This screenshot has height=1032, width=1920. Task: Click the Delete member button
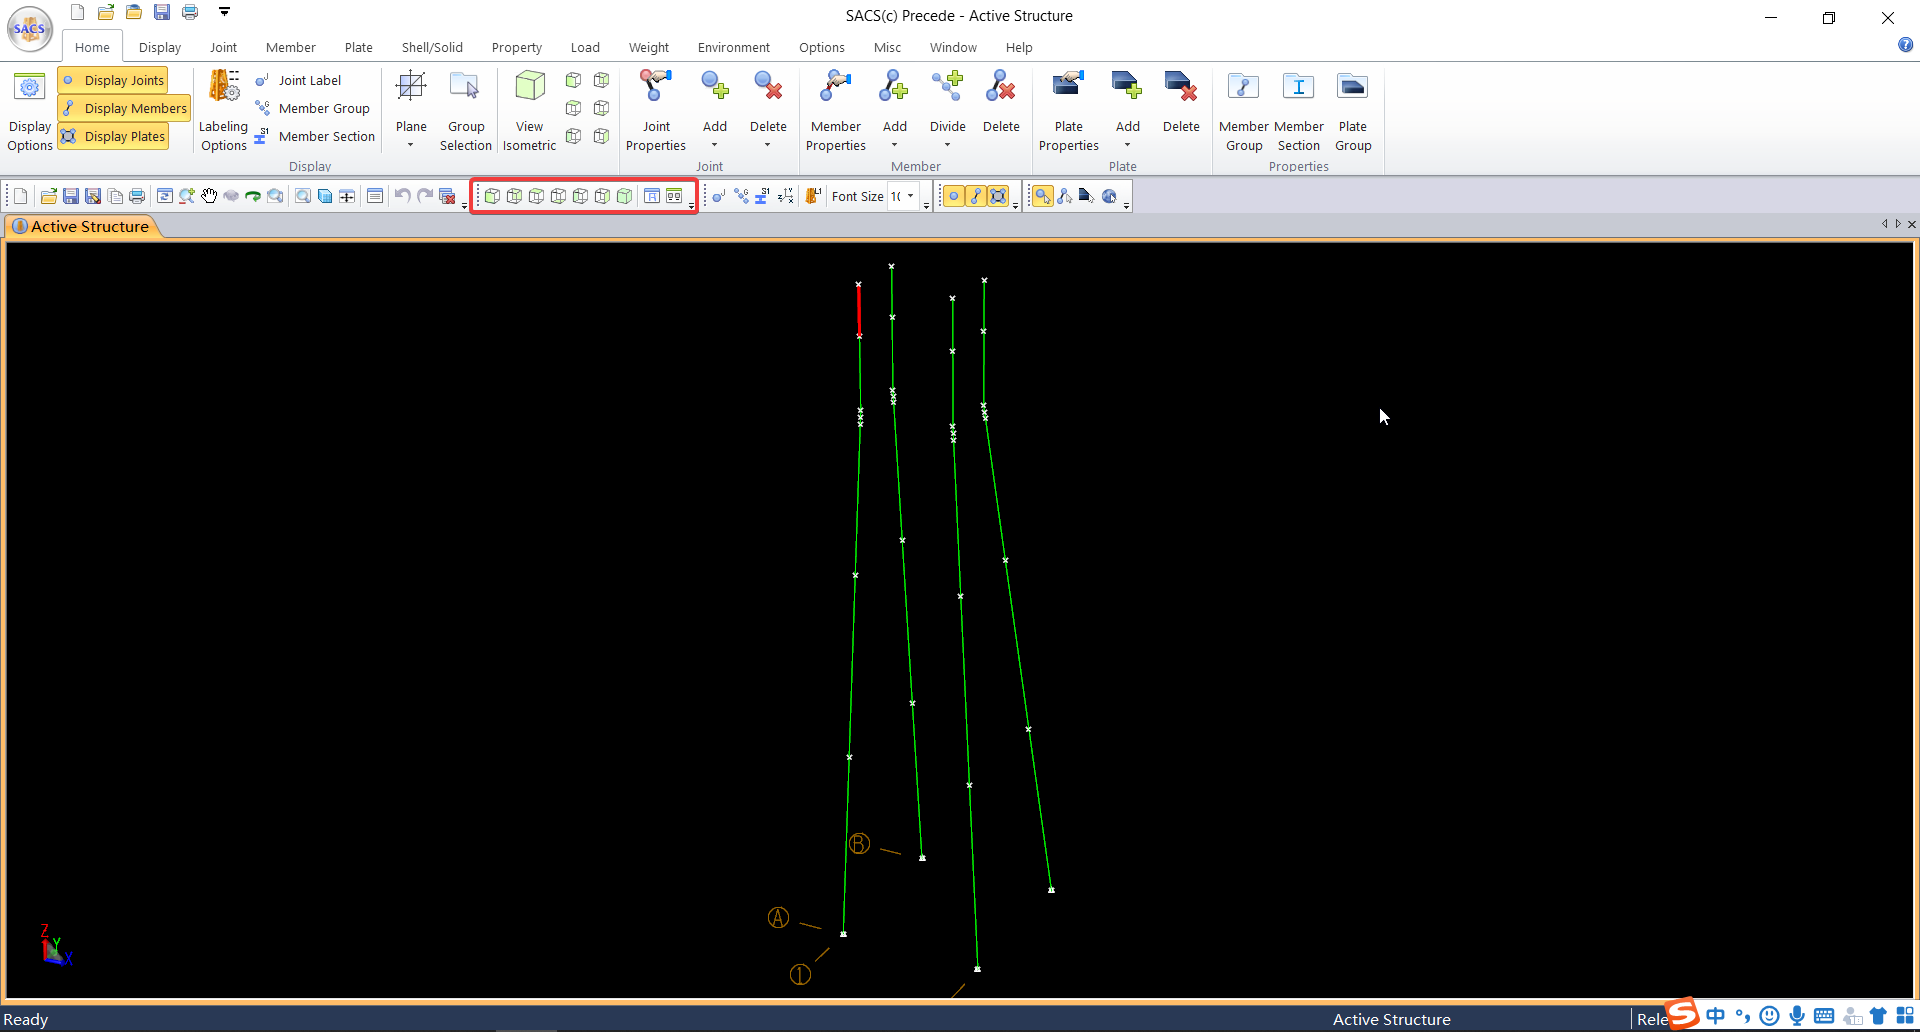1001,103
